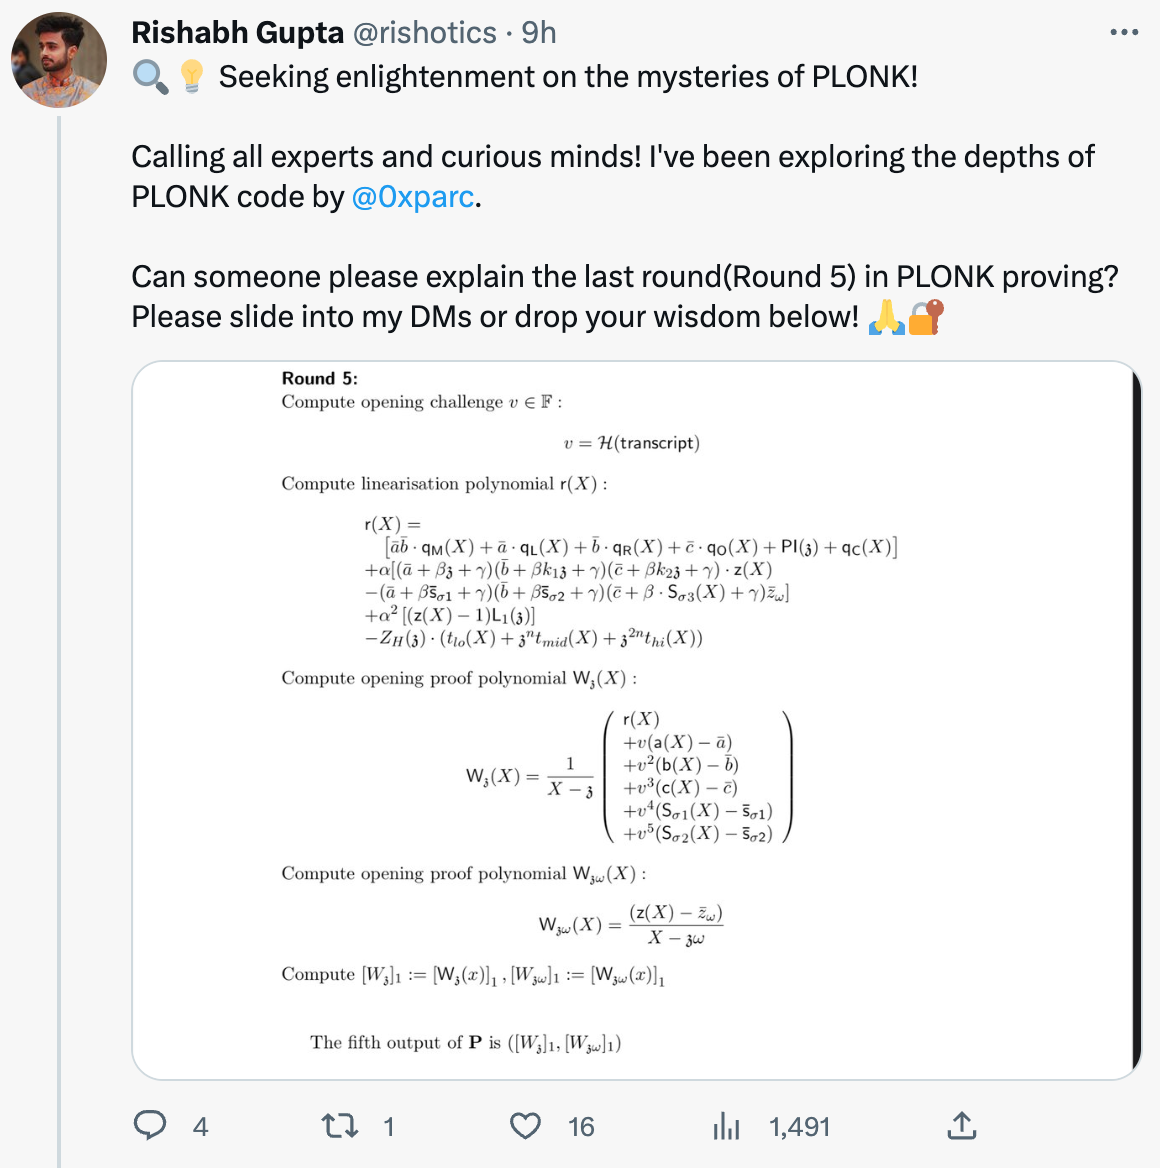The height and width of the screenshot is (1168, 1160).
Task: Click the like count showing 16
Action: (x=580, y=1126)
